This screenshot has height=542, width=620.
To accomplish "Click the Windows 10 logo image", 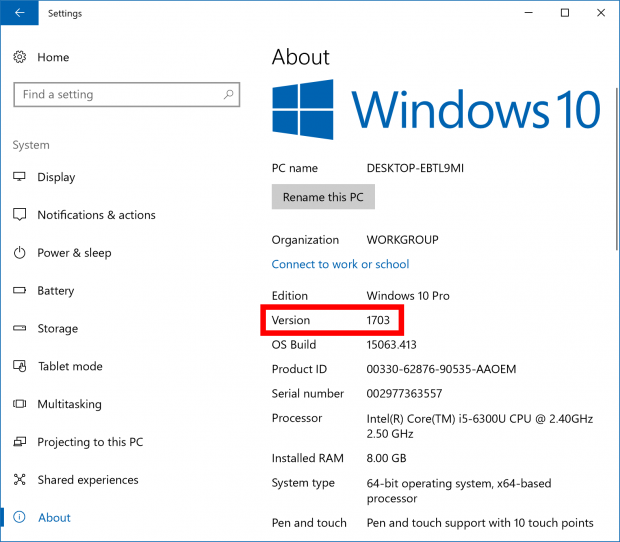I will pos(436,109).
